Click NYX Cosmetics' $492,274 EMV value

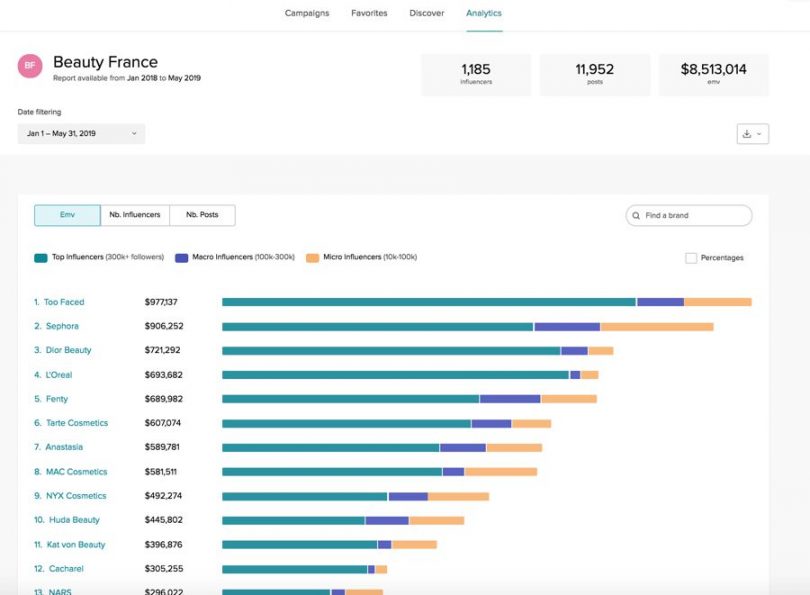click(163, 495)
